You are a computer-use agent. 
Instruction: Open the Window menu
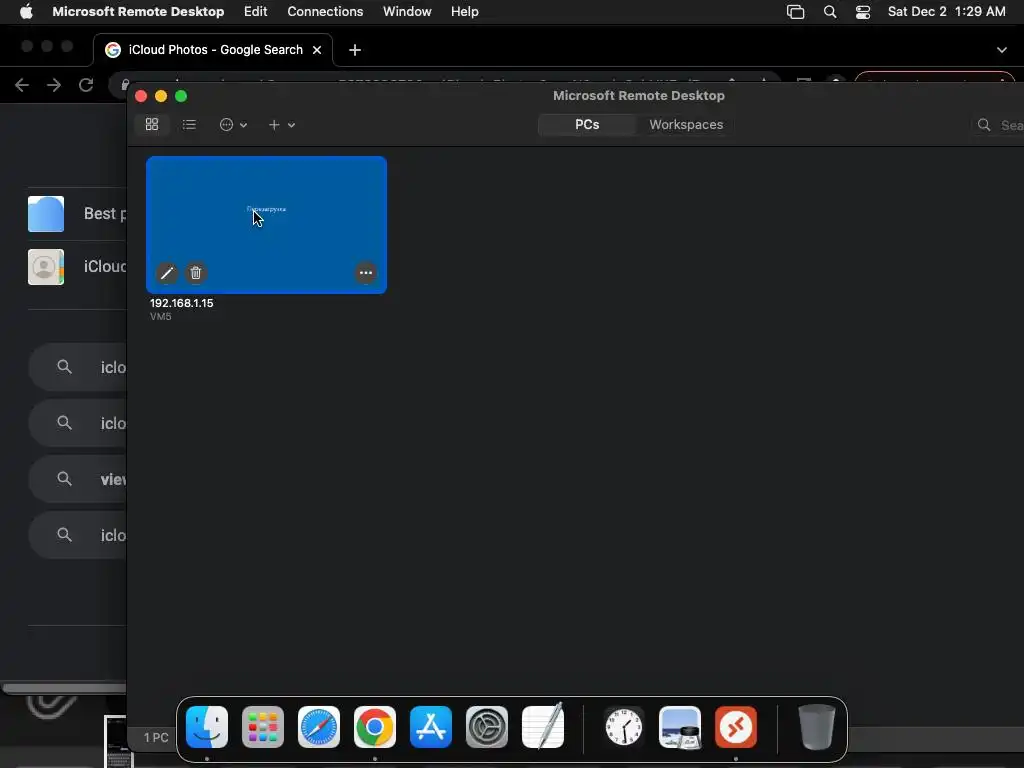pos(407,12)
